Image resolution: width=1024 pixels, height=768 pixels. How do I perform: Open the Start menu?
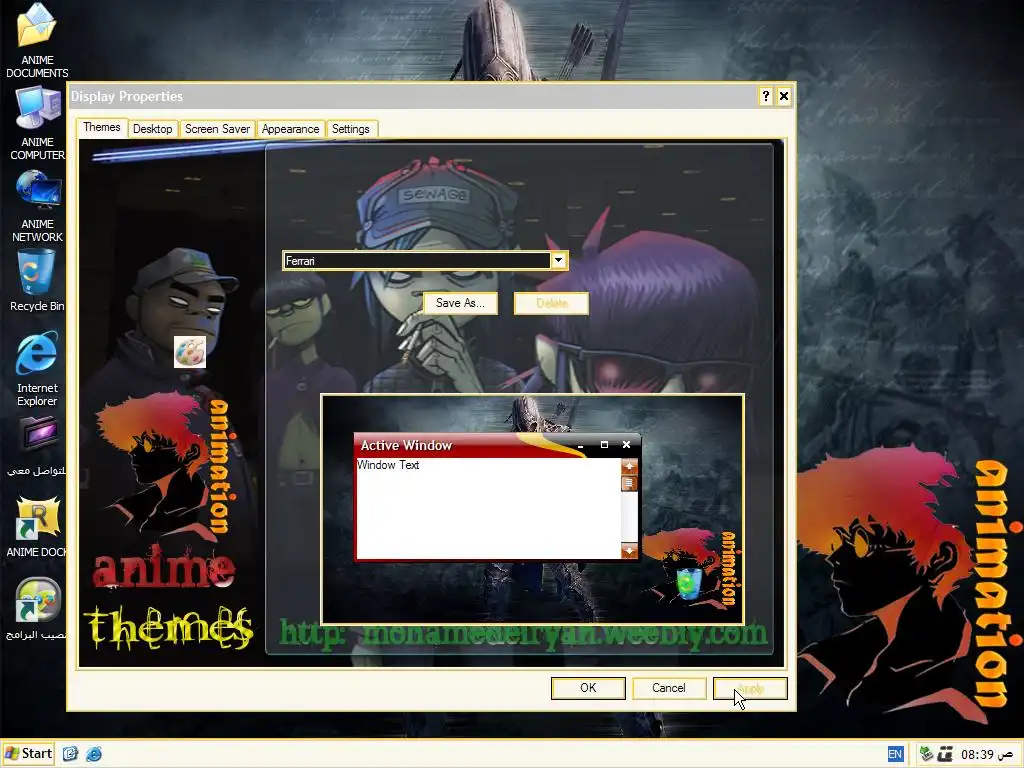(x=28, y=754)
